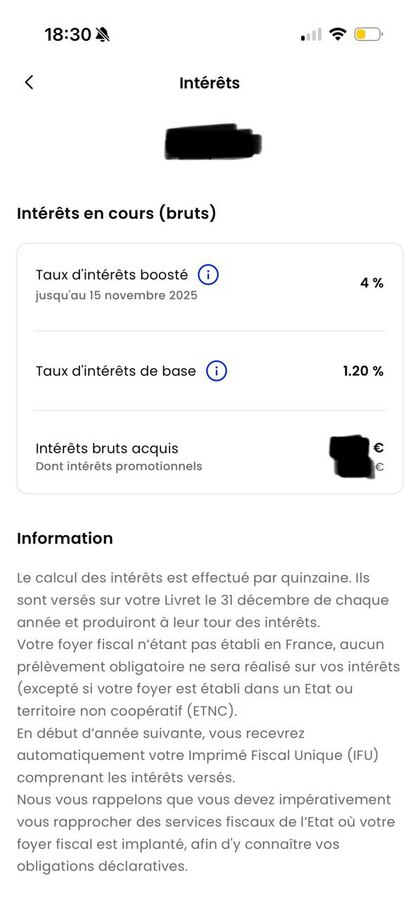Tap the silent bell icon in status bar
This screenshot has height=901, width=420.
click(103, 35)
